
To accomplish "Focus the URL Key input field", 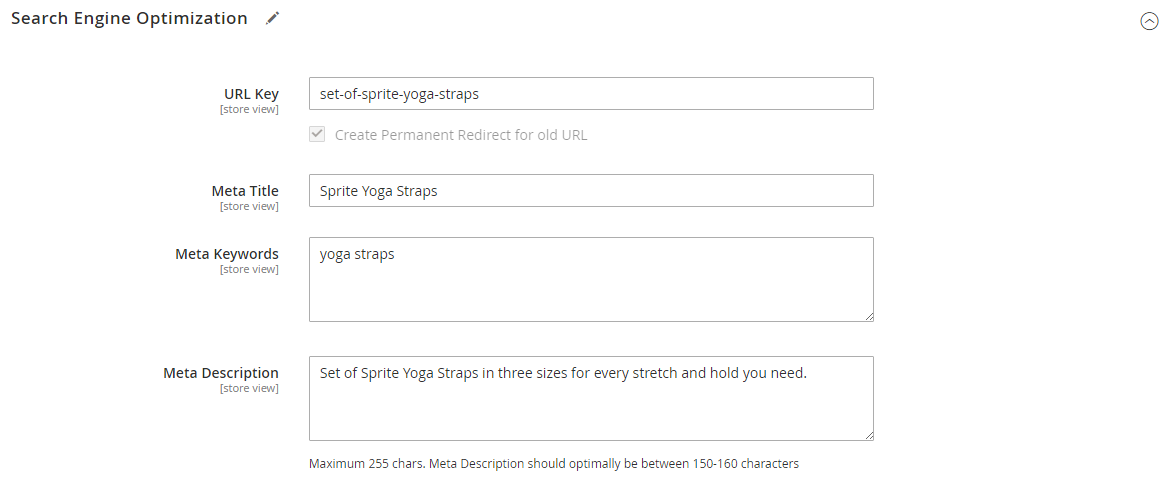I will [x=591, y=94].
